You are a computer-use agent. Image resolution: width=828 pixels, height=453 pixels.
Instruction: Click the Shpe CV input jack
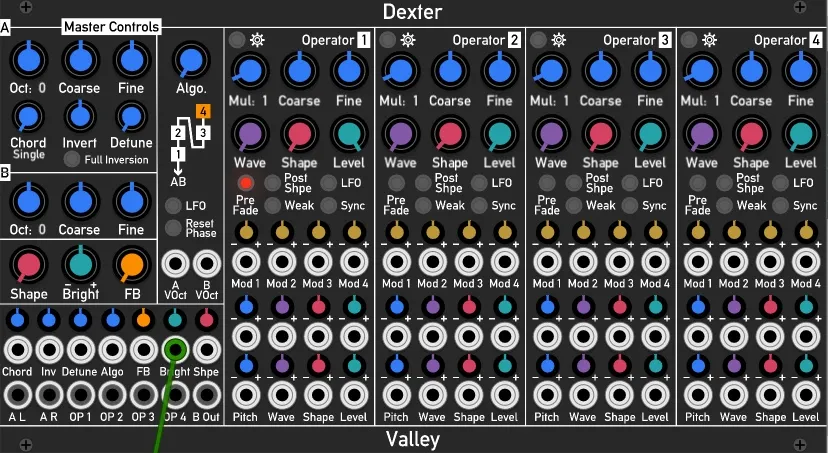tap(206, 350)
